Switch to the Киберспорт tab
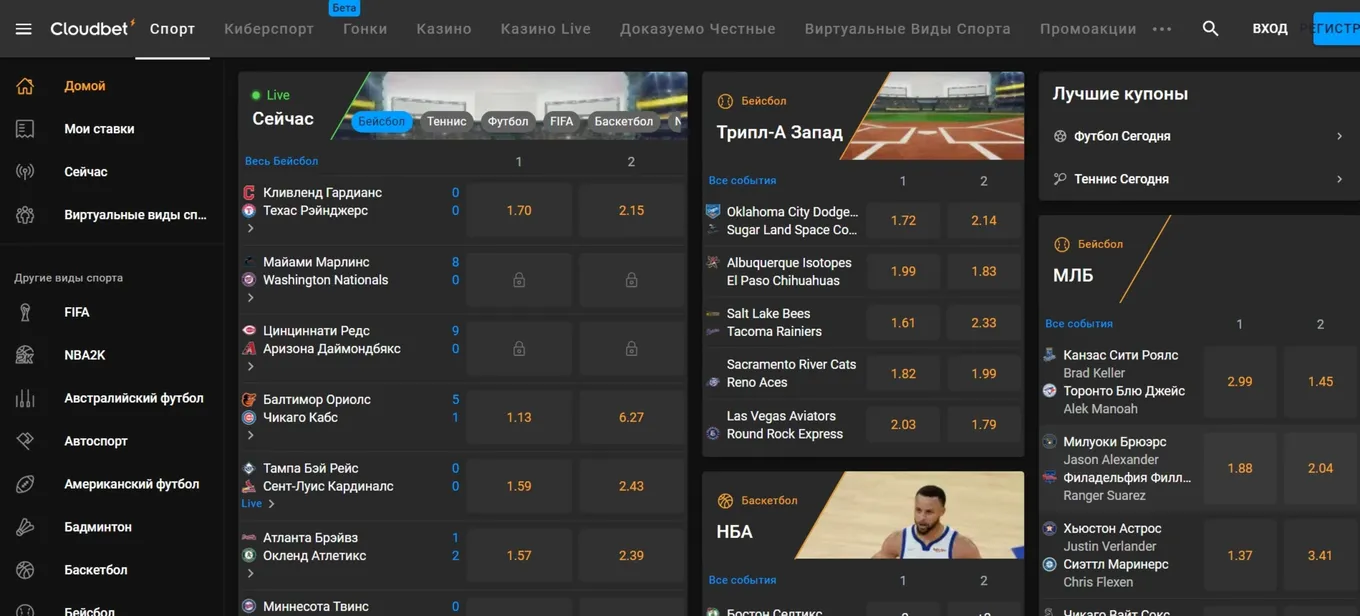The width and height of the screenshot is (1360, 616). (269, 29)
